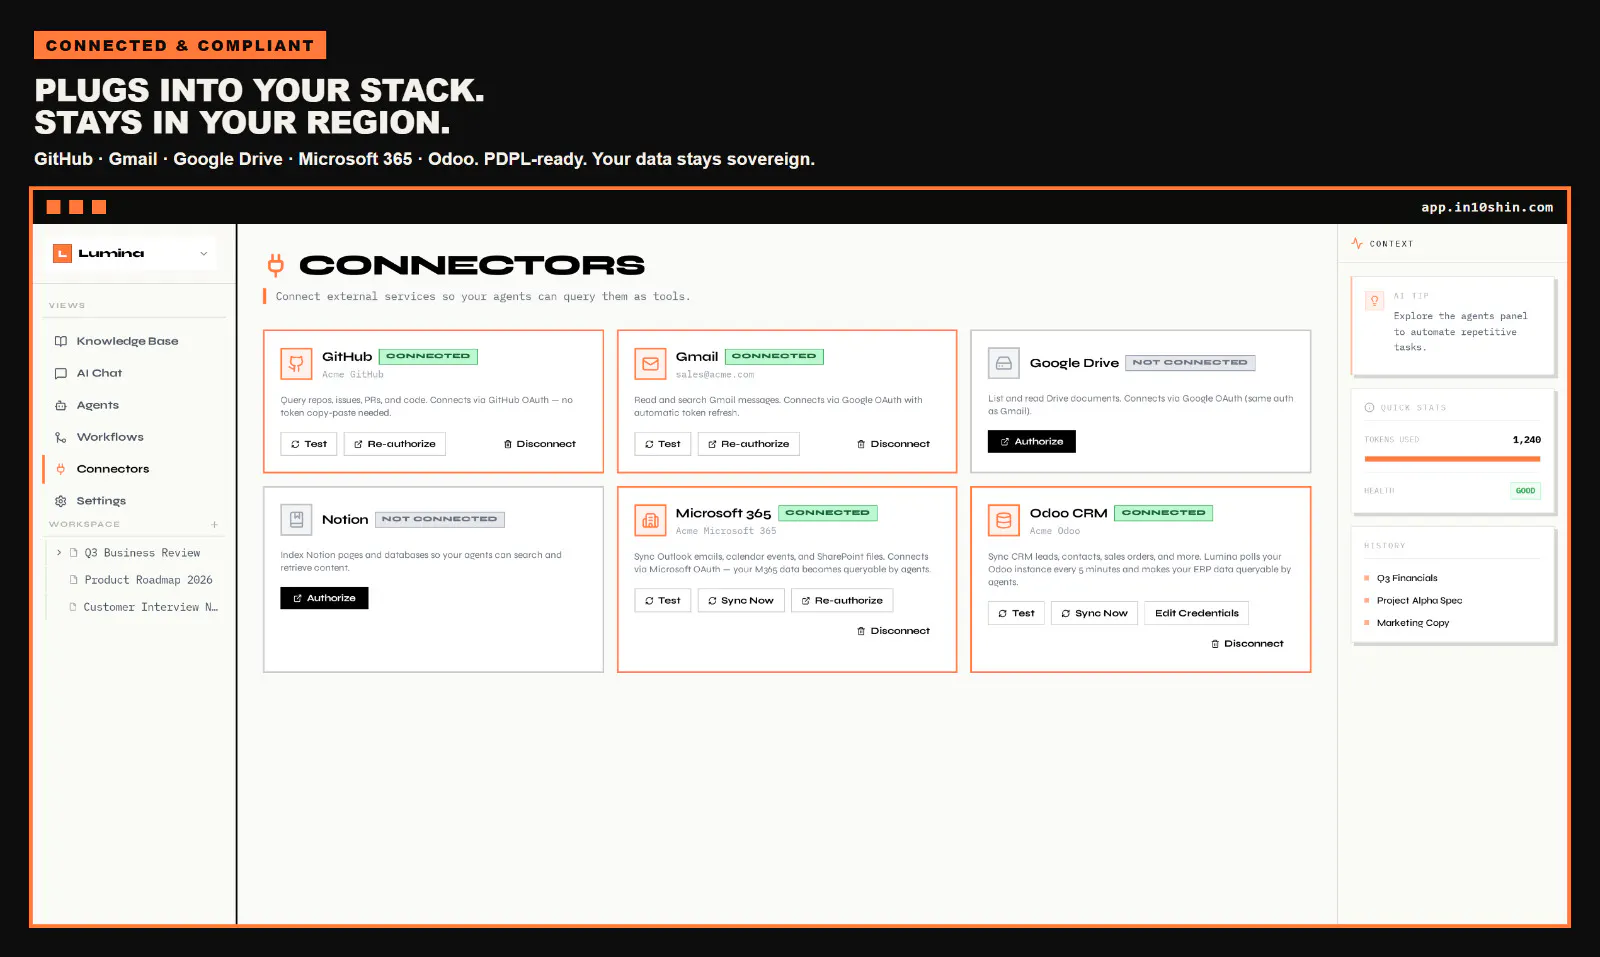Open Q3 Business Review document
Screen dimensions: 1600x957
pos(142,553)
